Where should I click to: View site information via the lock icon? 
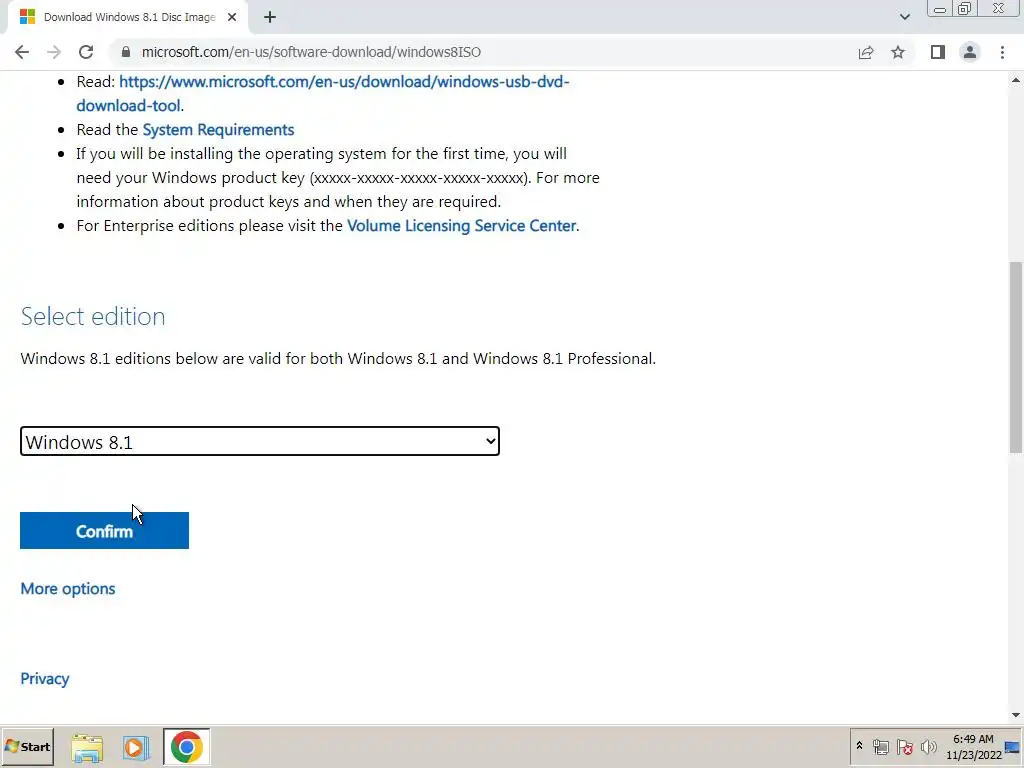(x=126, y=52)
